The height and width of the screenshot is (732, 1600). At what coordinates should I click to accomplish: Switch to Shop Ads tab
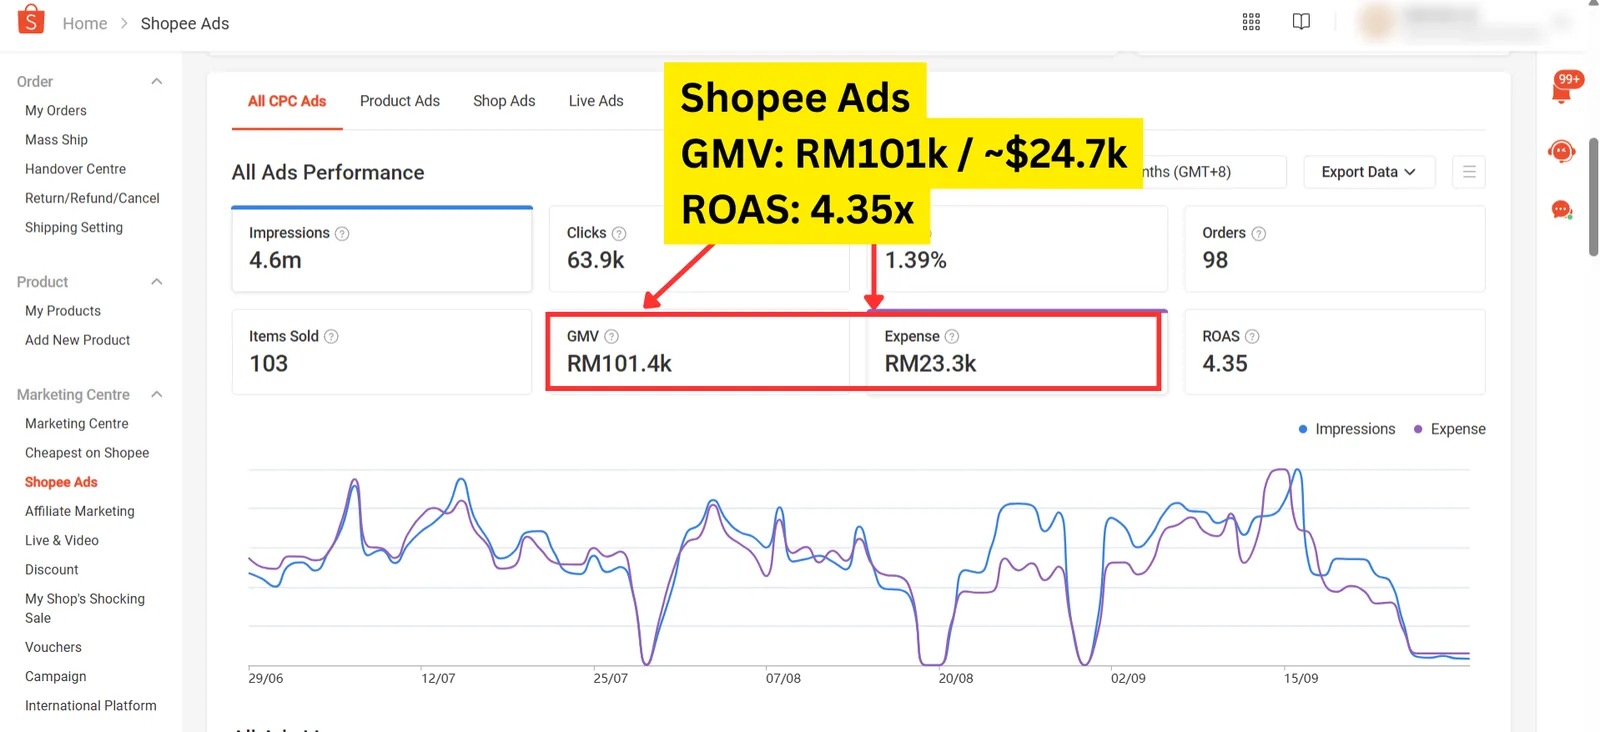coord(504,101)
